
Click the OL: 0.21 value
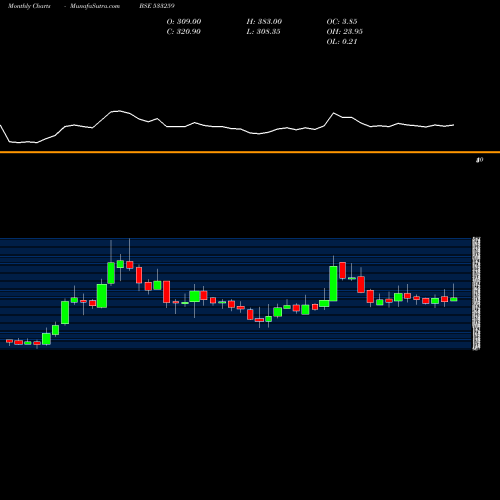click(342, 42)
